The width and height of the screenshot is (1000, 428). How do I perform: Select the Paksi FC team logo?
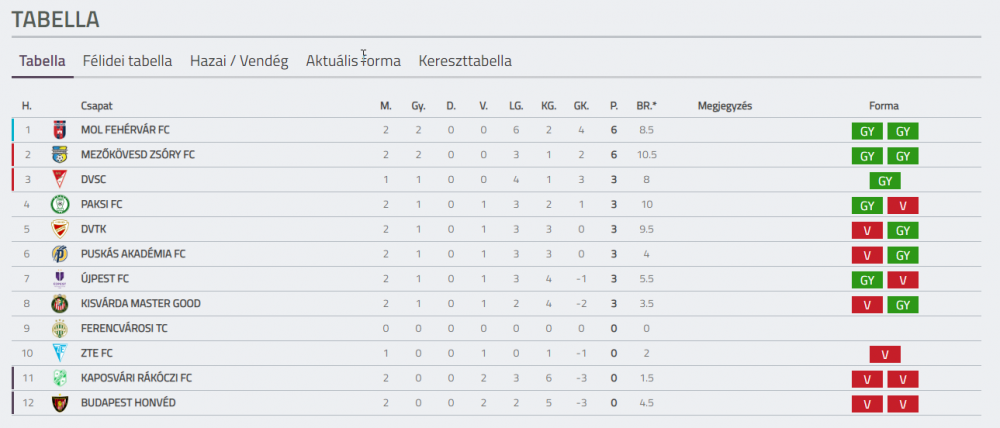[x=59, y=205]
